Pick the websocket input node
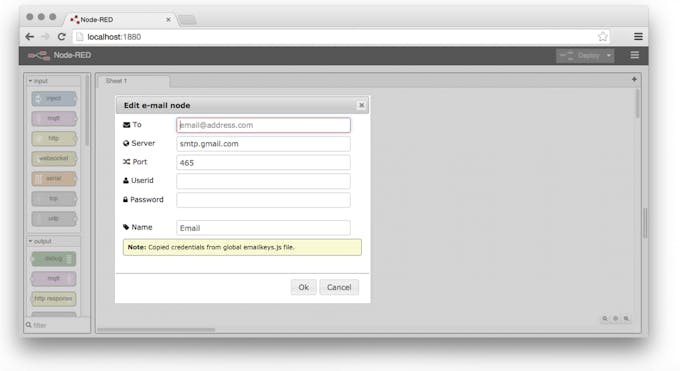This screenshot has width=680, height=371. click(54, 158)
